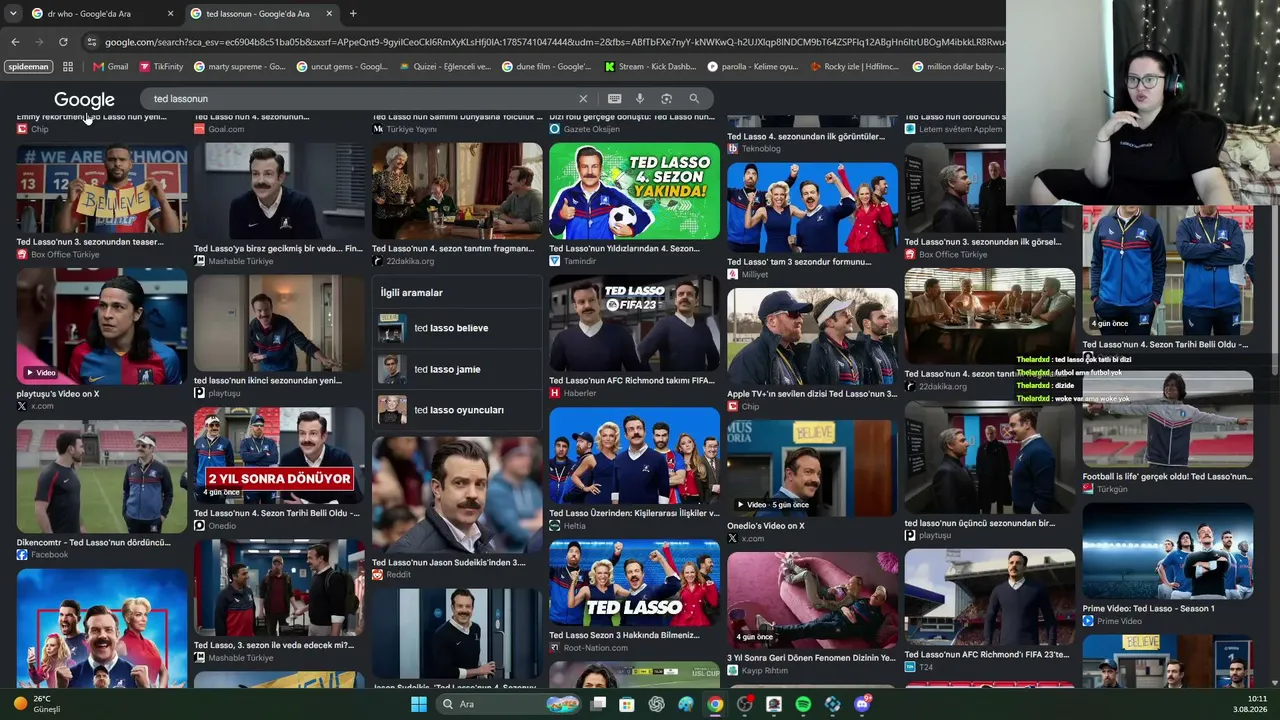The height and width of the screenshot is (720, 1280).
Task: Select related search 'ted lasso believe'
Action: 457,328
